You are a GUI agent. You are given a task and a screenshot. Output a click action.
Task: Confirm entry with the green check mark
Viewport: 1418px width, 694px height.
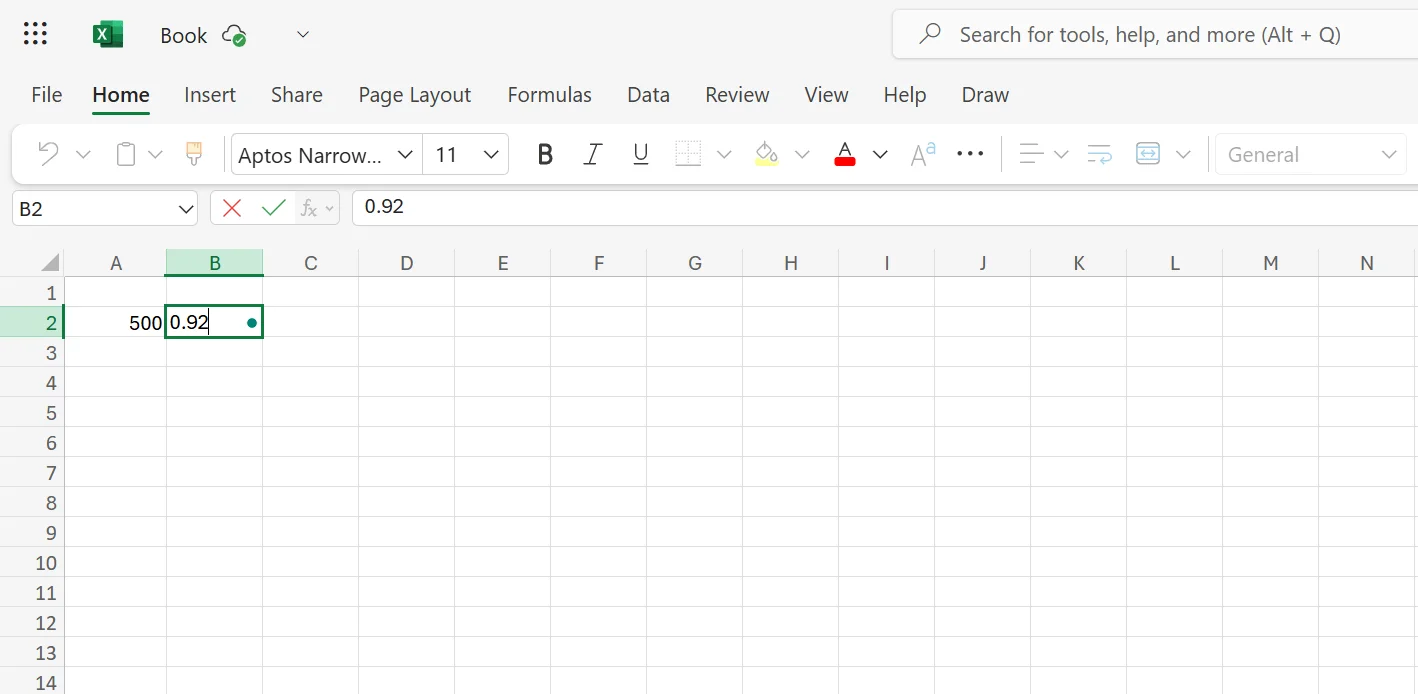[273, 207]
